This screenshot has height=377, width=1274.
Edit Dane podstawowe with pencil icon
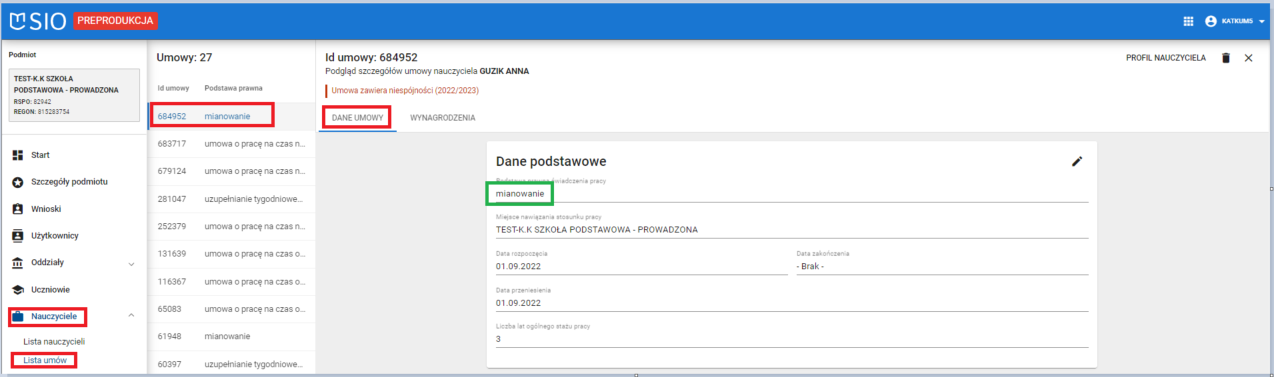coord(1077,161)
